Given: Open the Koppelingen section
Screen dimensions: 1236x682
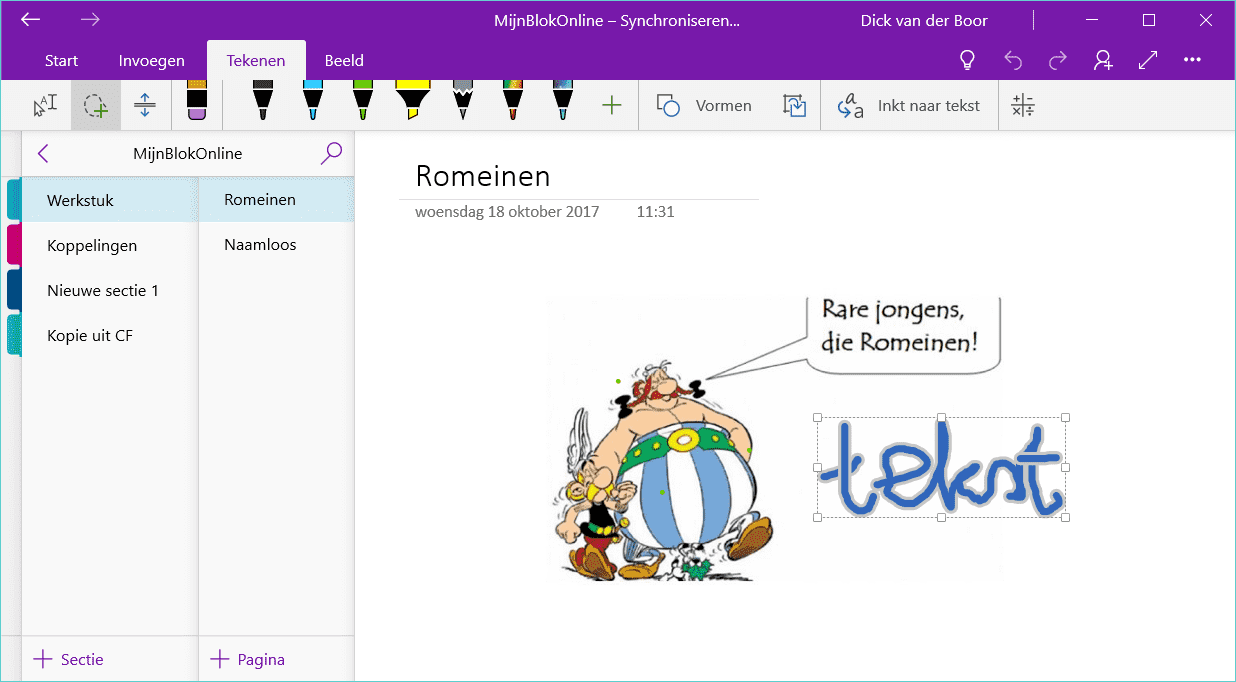Looking at the screenshot, I should [110, 245].
